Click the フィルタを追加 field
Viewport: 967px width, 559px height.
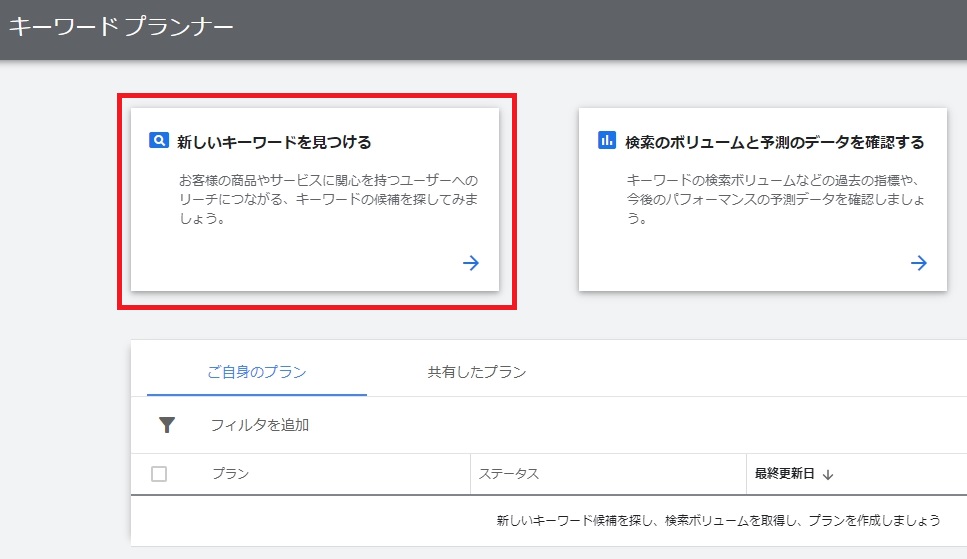pyautogui.click(x=260, y=425)
